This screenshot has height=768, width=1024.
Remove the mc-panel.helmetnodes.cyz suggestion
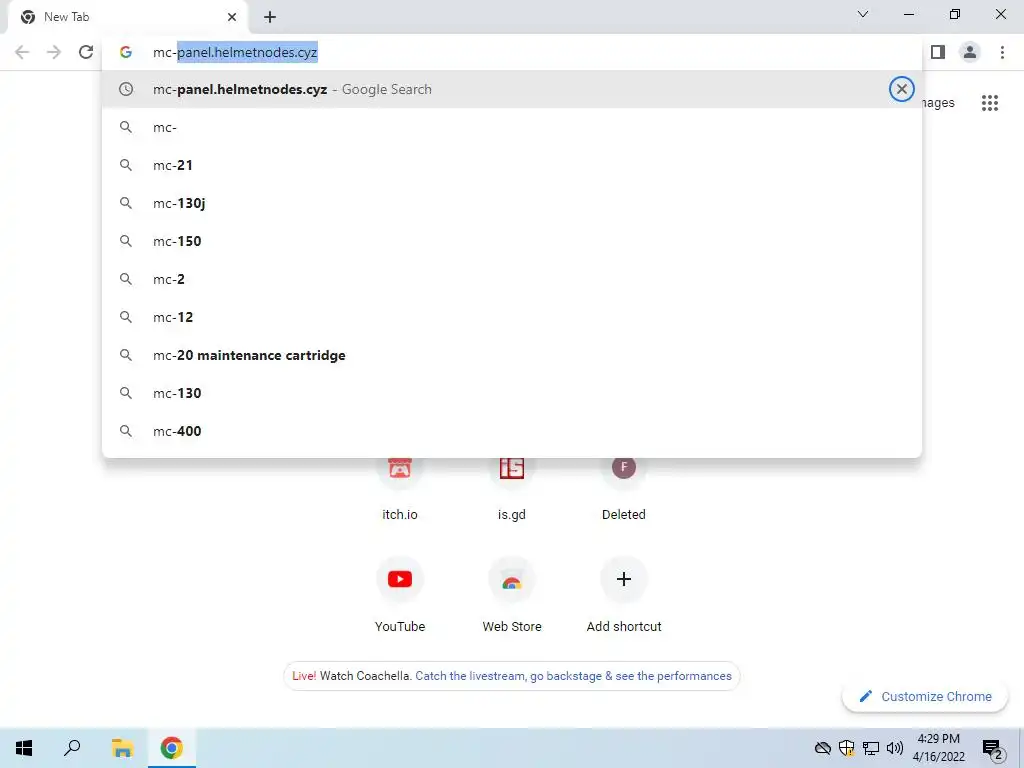901,89
